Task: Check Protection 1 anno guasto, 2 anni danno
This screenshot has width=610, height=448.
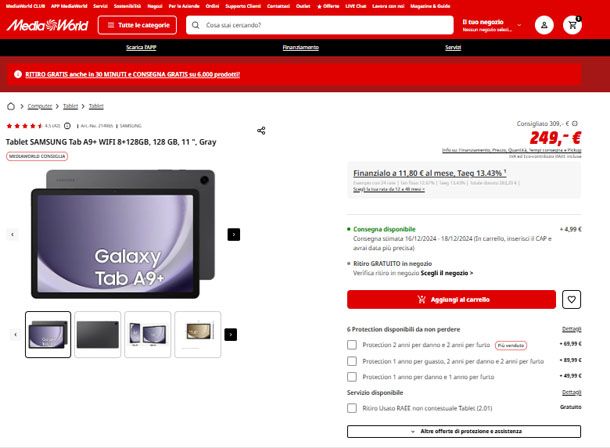Action: tap(352, 361)
